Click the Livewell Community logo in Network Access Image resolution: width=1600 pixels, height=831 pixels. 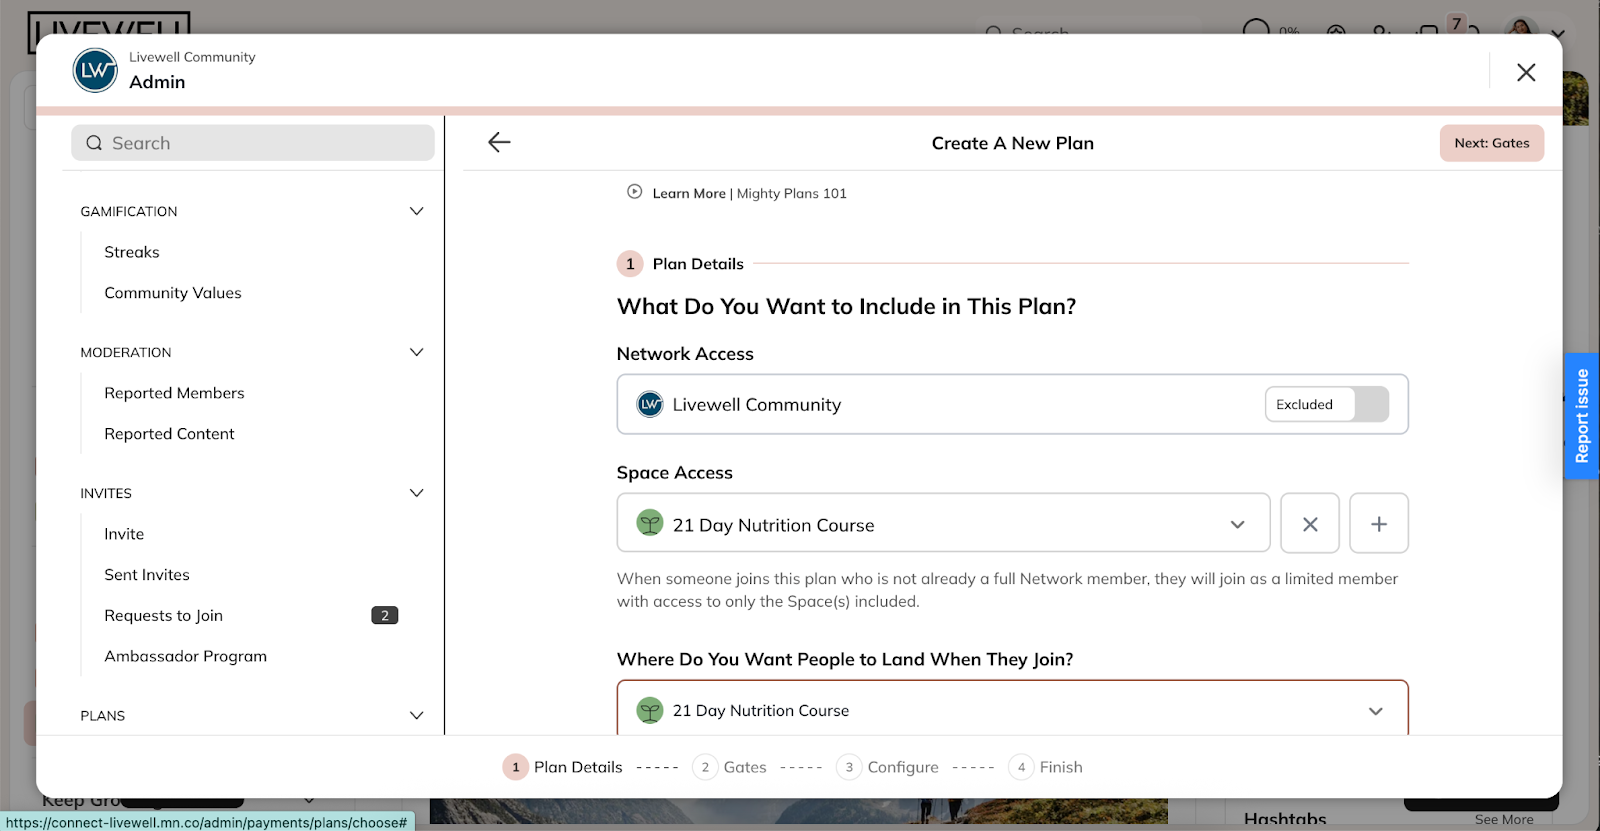(650, 404)
